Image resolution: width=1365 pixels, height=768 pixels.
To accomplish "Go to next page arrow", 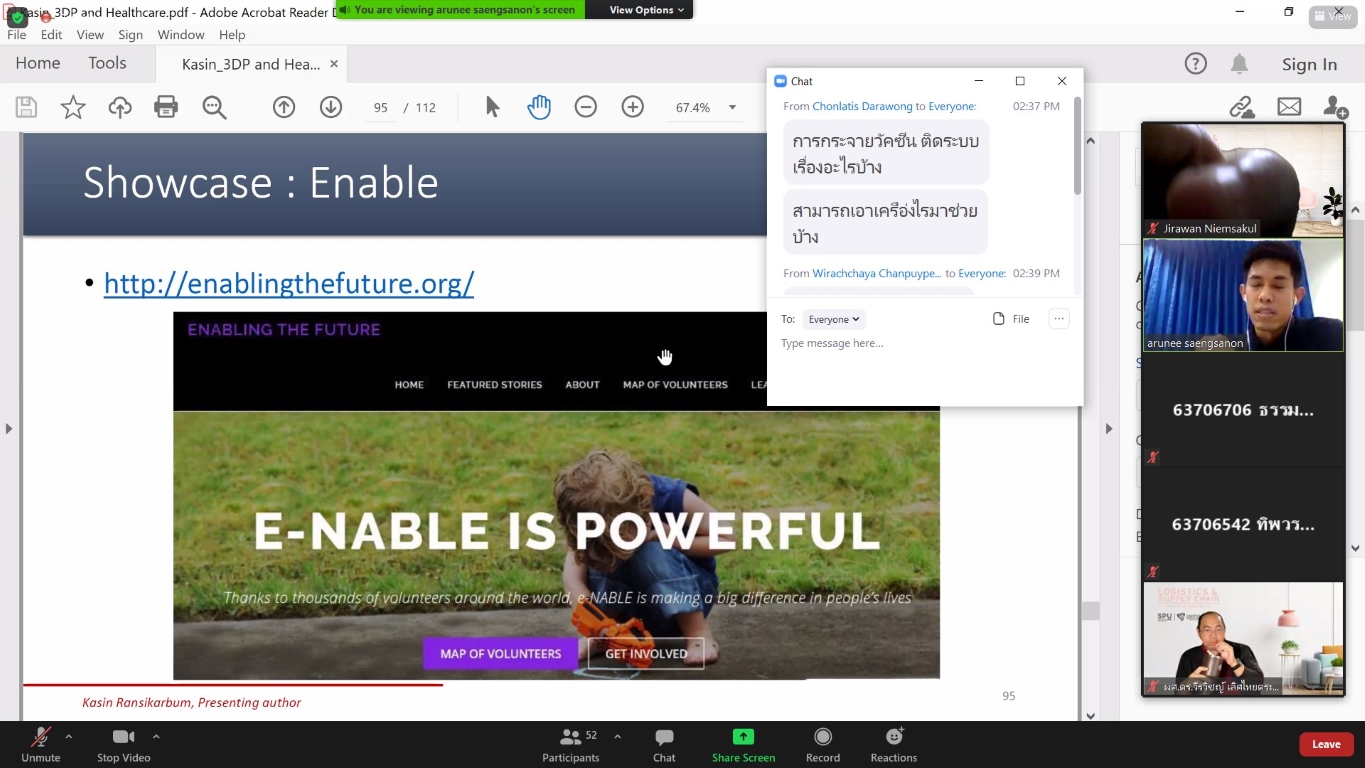I will (x=331, y=107).
